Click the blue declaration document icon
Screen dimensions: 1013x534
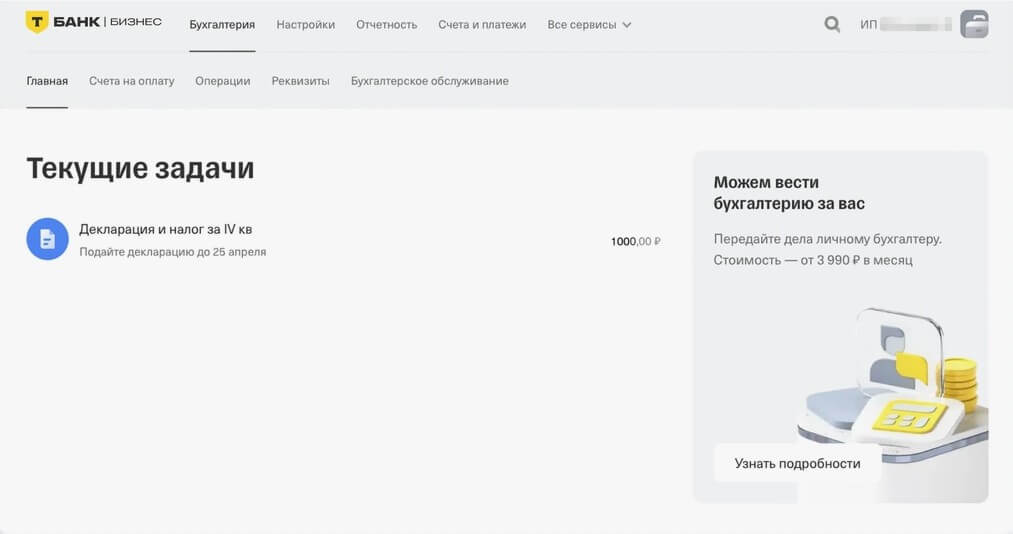[47, 239]
